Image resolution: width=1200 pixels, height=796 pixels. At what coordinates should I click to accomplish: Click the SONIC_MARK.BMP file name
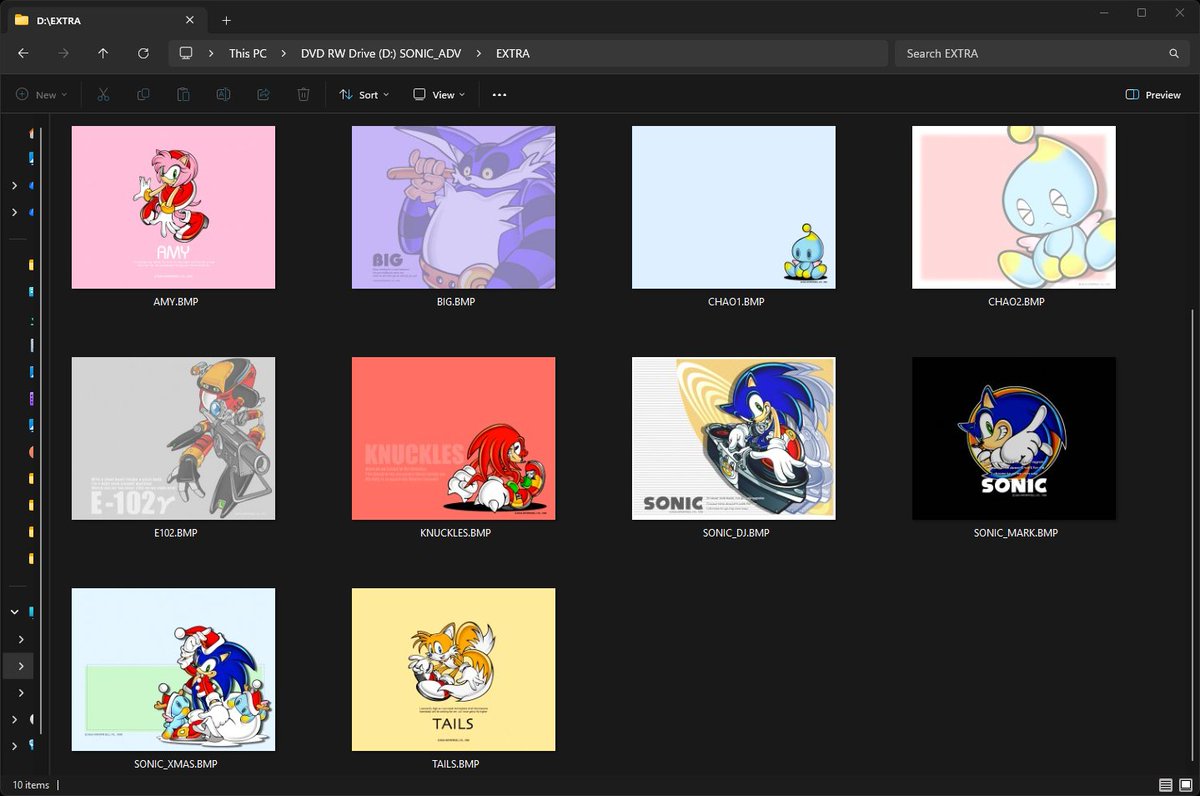(1015, 533)
